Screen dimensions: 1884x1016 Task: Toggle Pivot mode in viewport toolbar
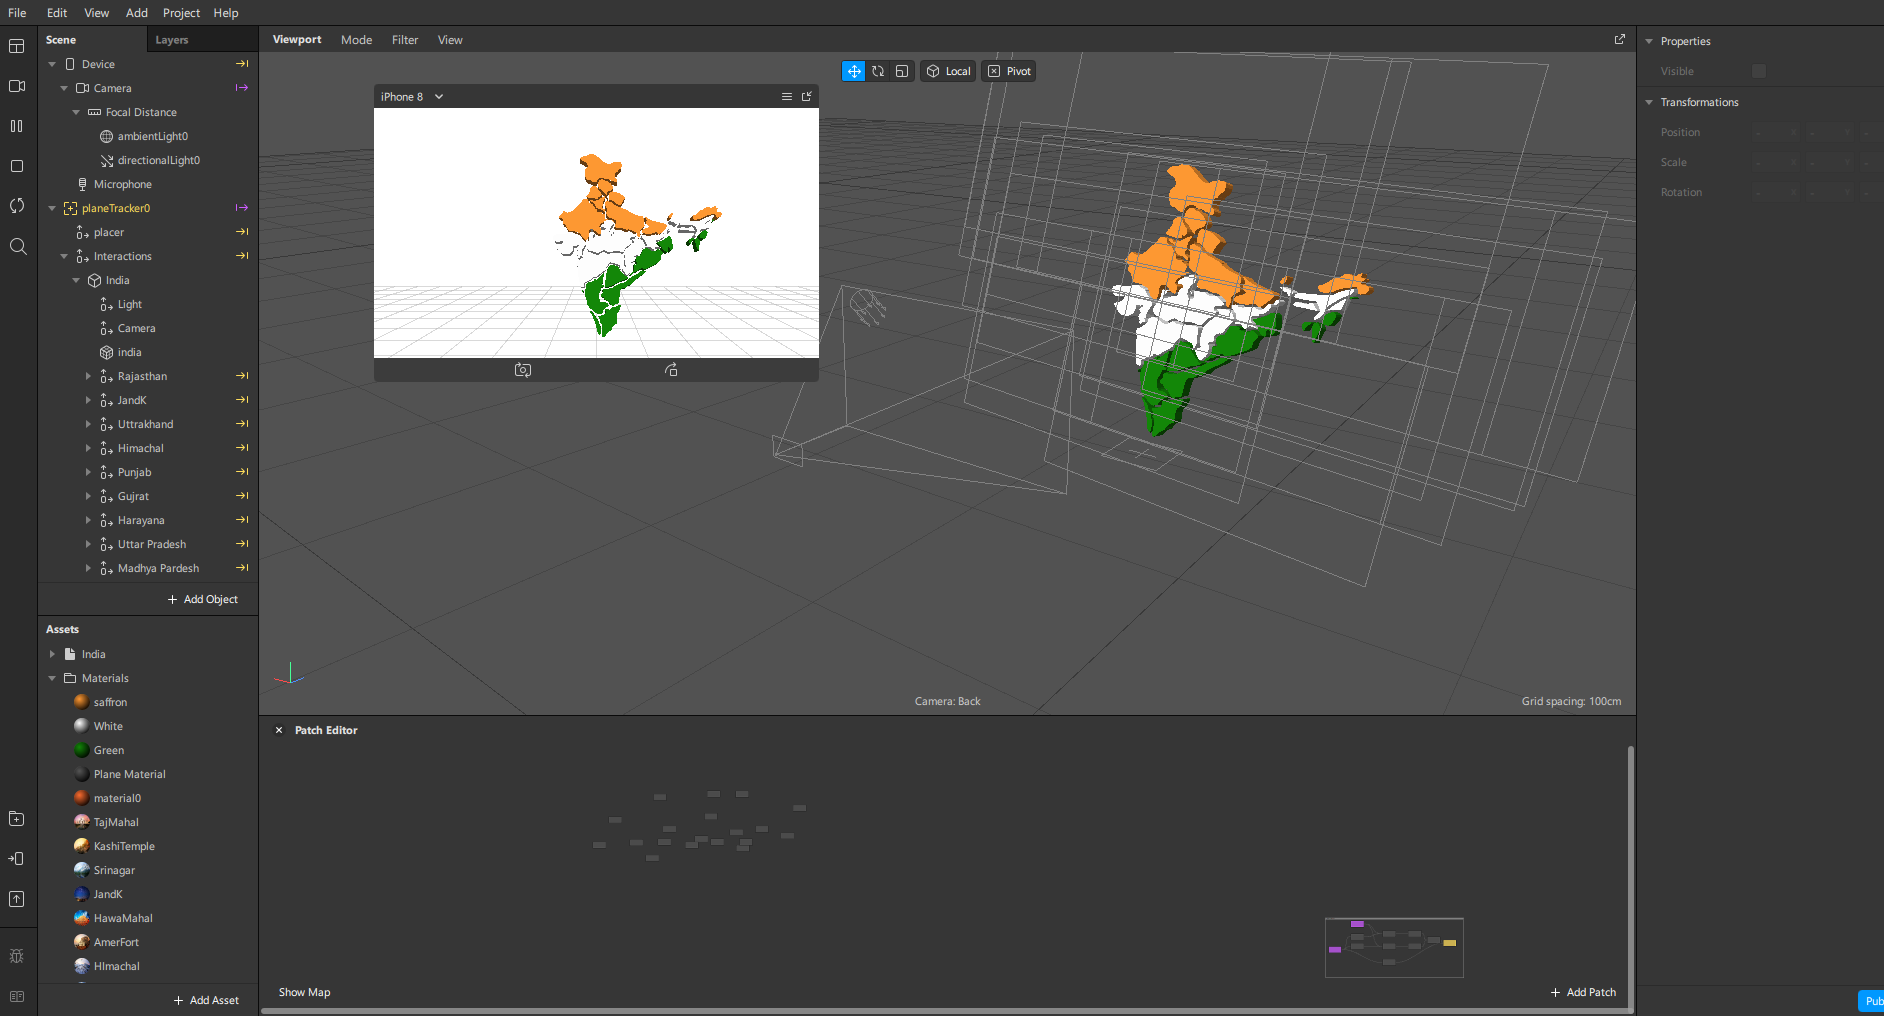click(x=1009, y=71)
